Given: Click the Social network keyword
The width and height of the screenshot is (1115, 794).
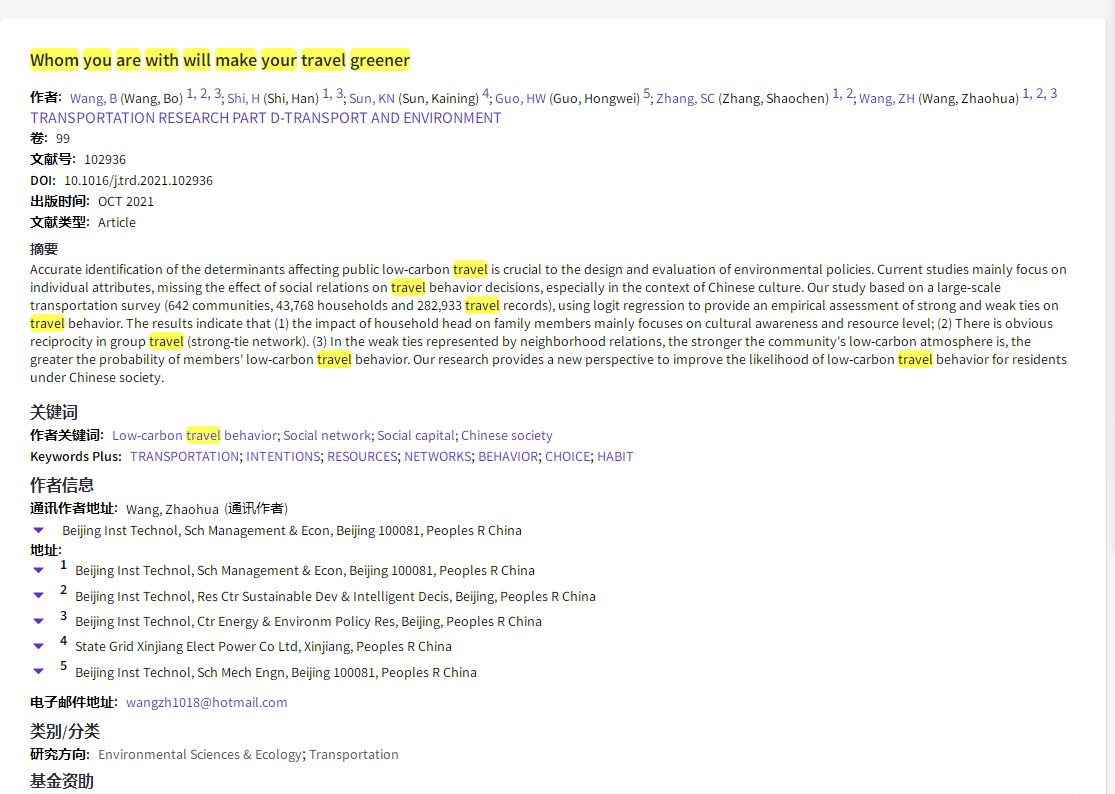Looking at the screenshot, I should [326, 435].
